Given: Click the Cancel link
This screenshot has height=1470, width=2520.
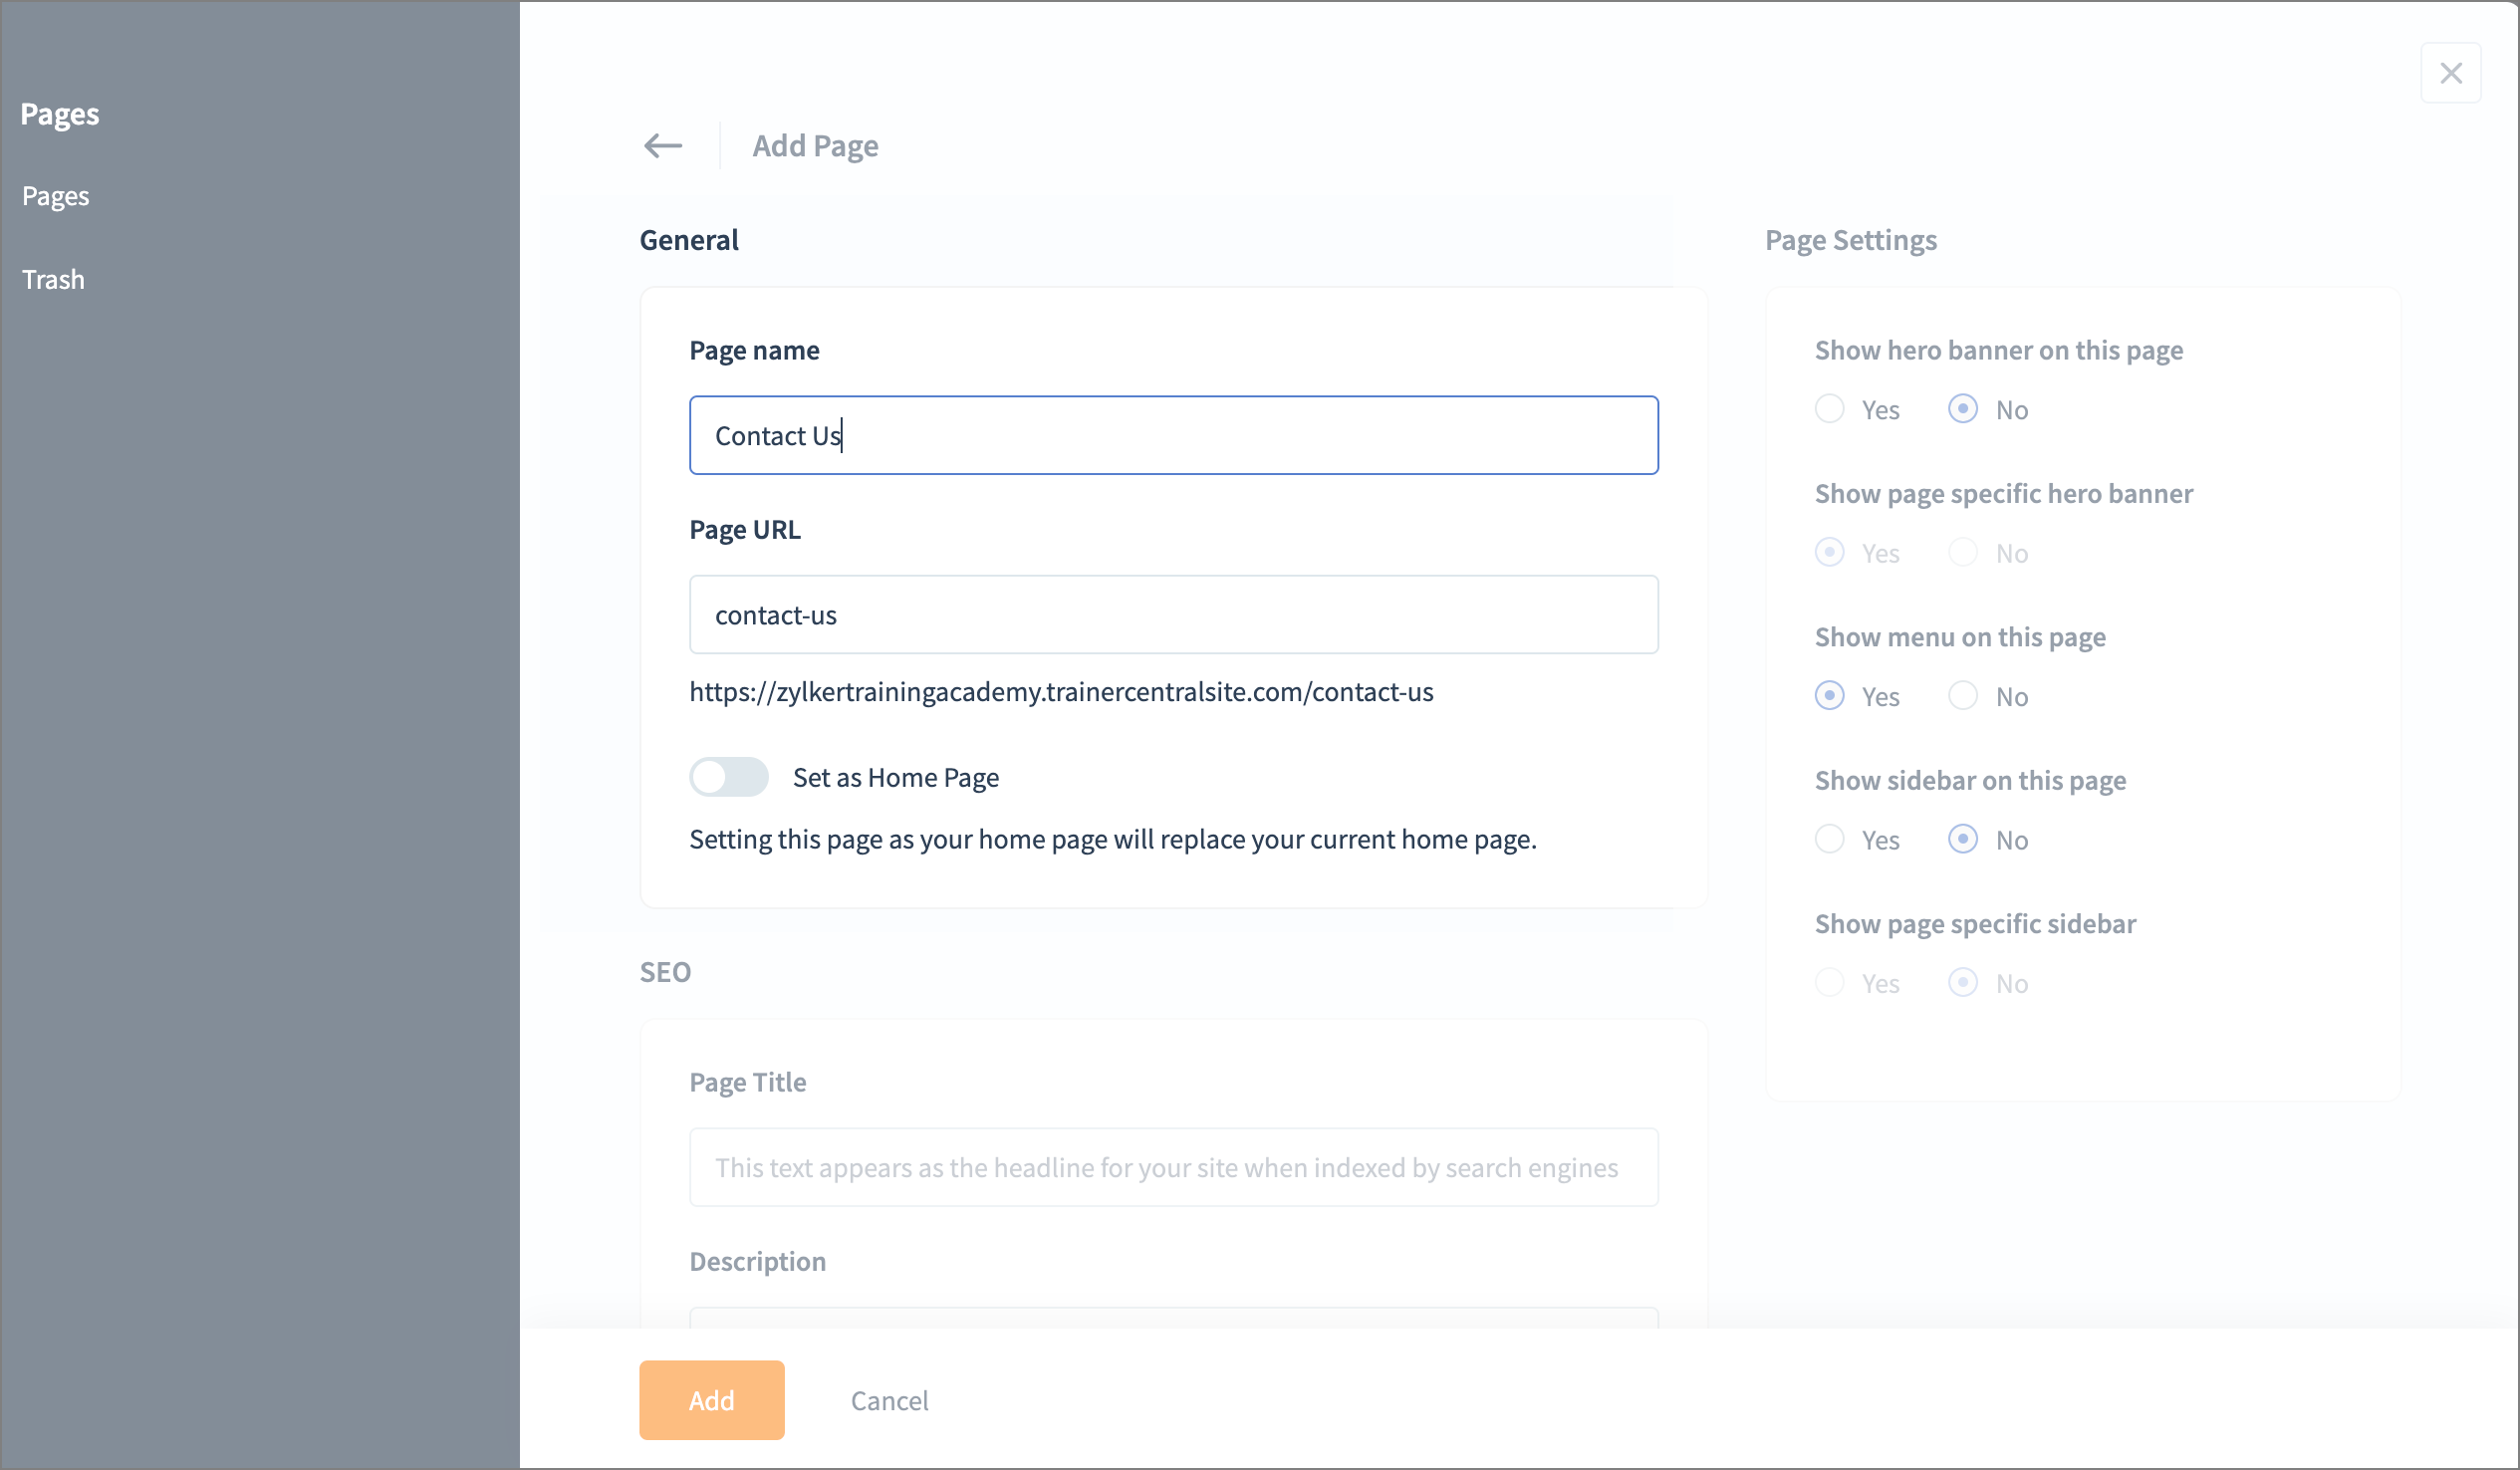Looking at the screenshot, I should tap(889, 1400).
